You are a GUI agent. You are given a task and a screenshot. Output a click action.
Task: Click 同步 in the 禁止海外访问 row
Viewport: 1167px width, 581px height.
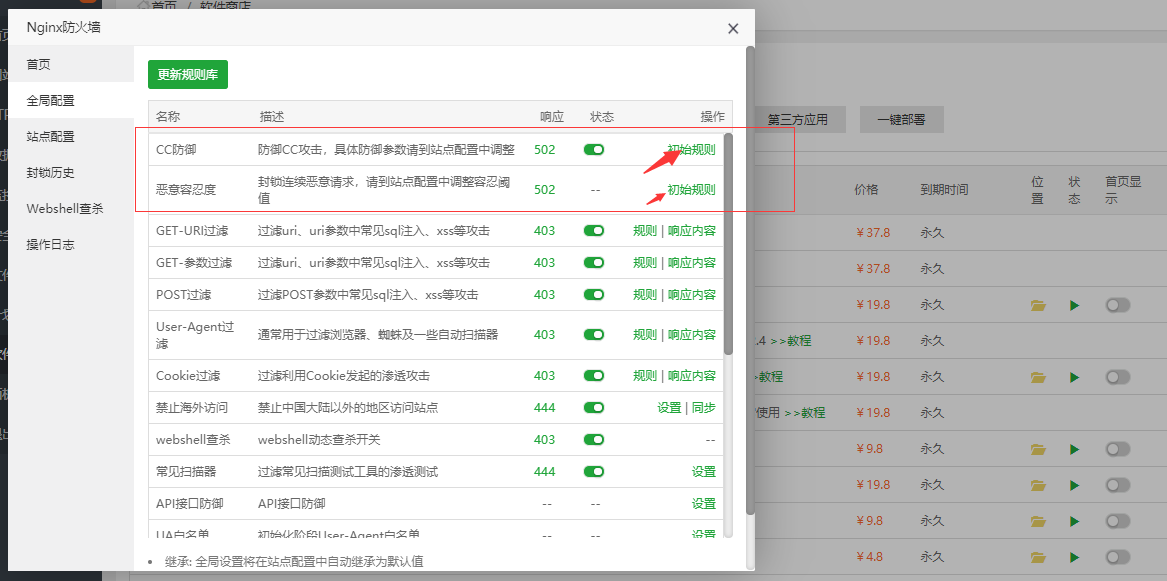click(704, 408)
